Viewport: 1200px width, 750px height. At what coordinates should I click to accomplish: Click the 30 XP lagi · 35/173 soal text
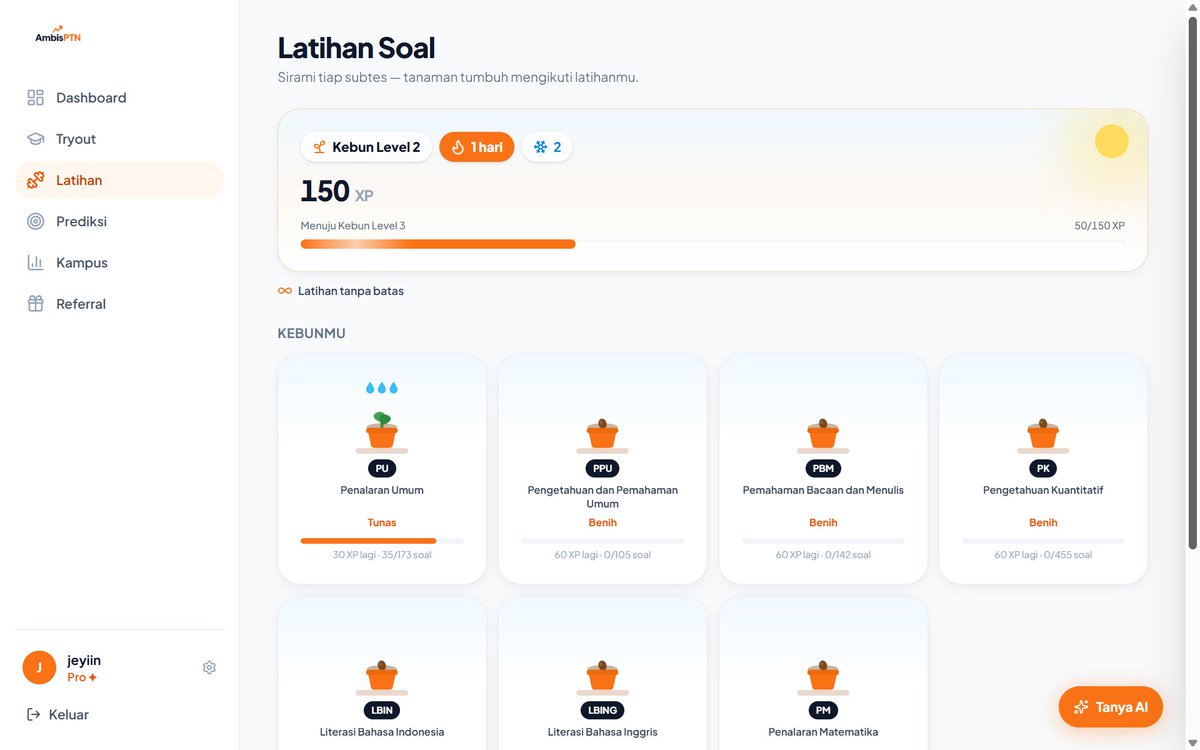[382, 555]
